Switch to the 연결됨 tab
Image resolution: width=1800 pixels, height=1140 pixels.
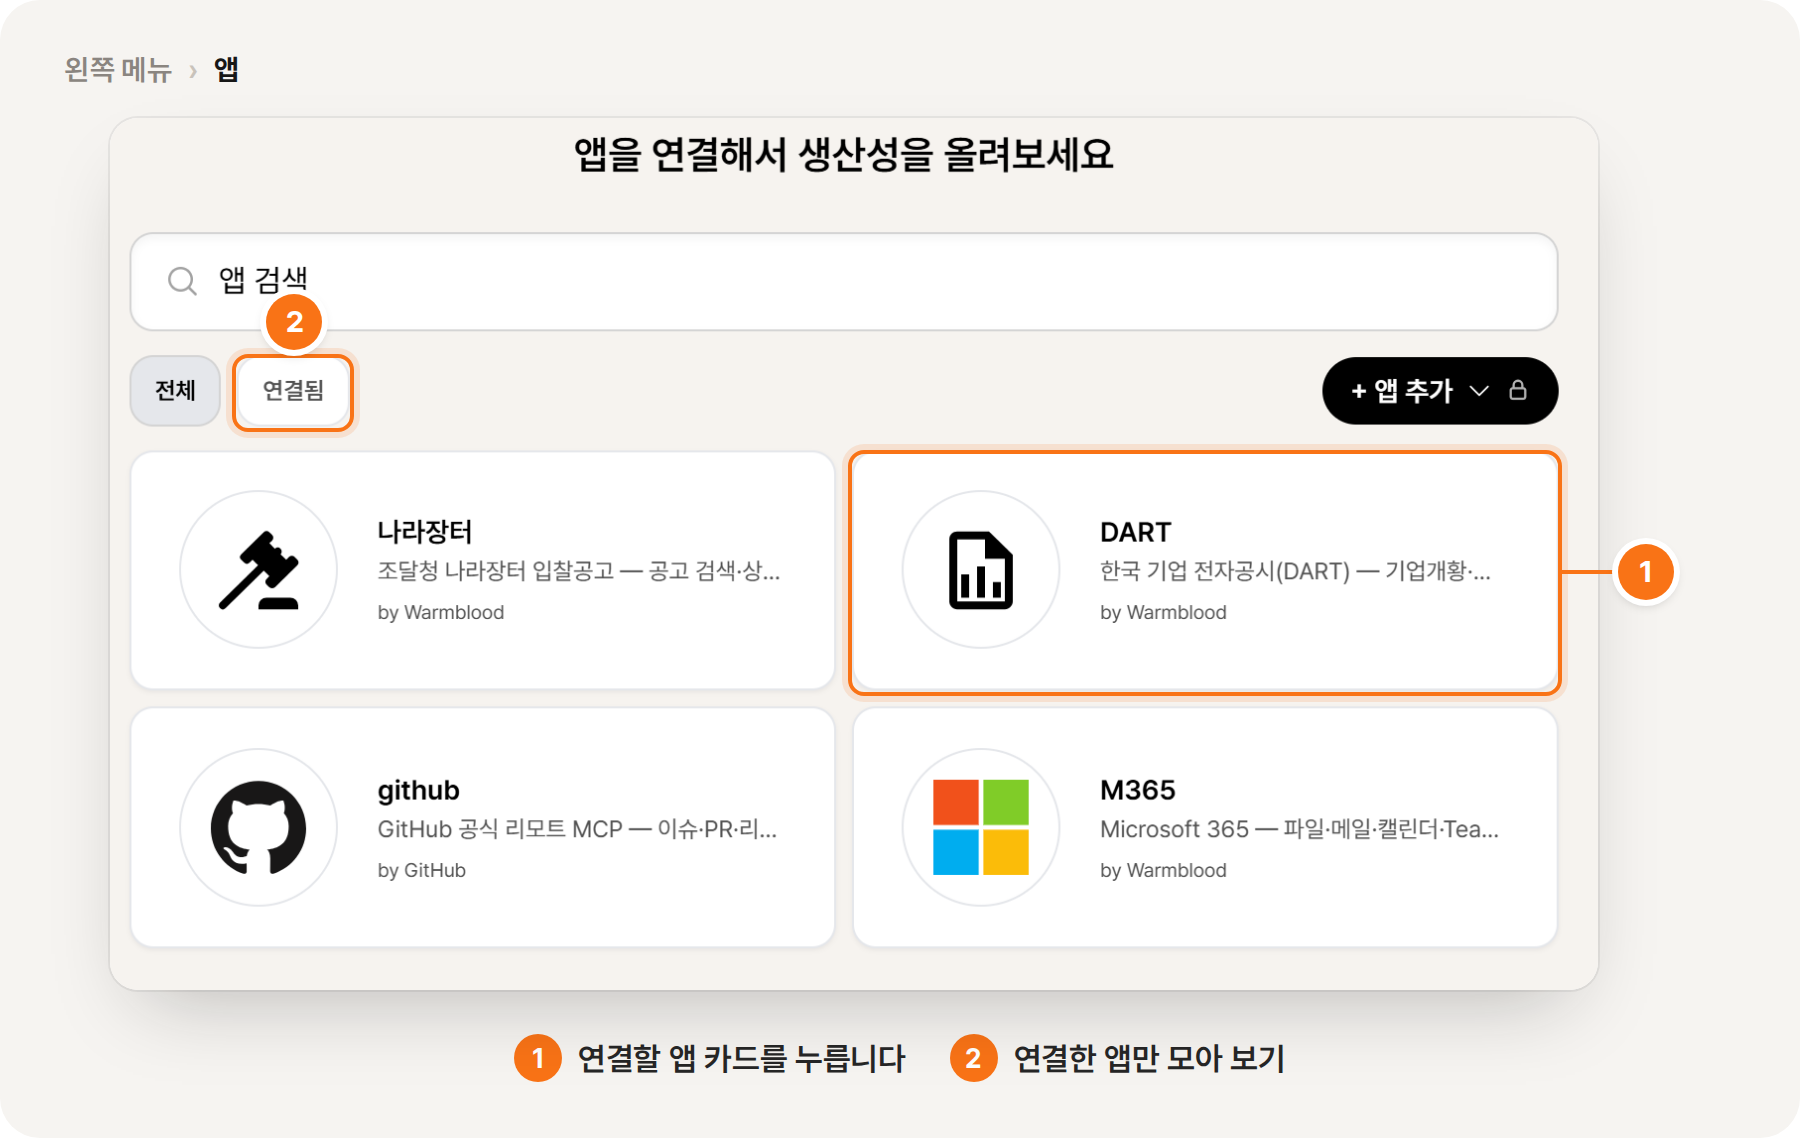click(293, 391)
